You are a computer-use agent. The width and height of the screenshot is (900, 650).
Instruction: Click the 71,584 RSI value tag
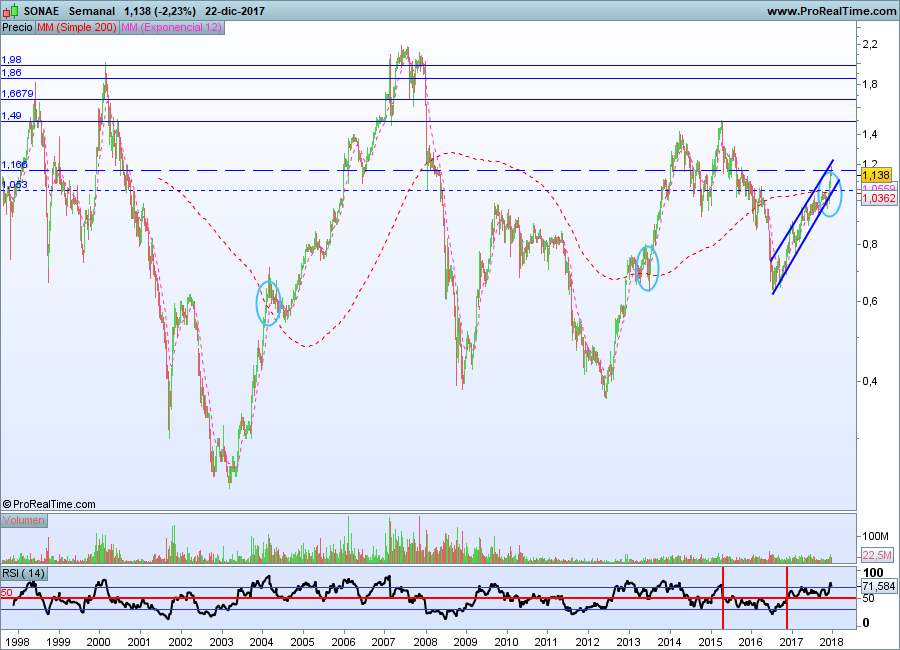tap(879, 586)
